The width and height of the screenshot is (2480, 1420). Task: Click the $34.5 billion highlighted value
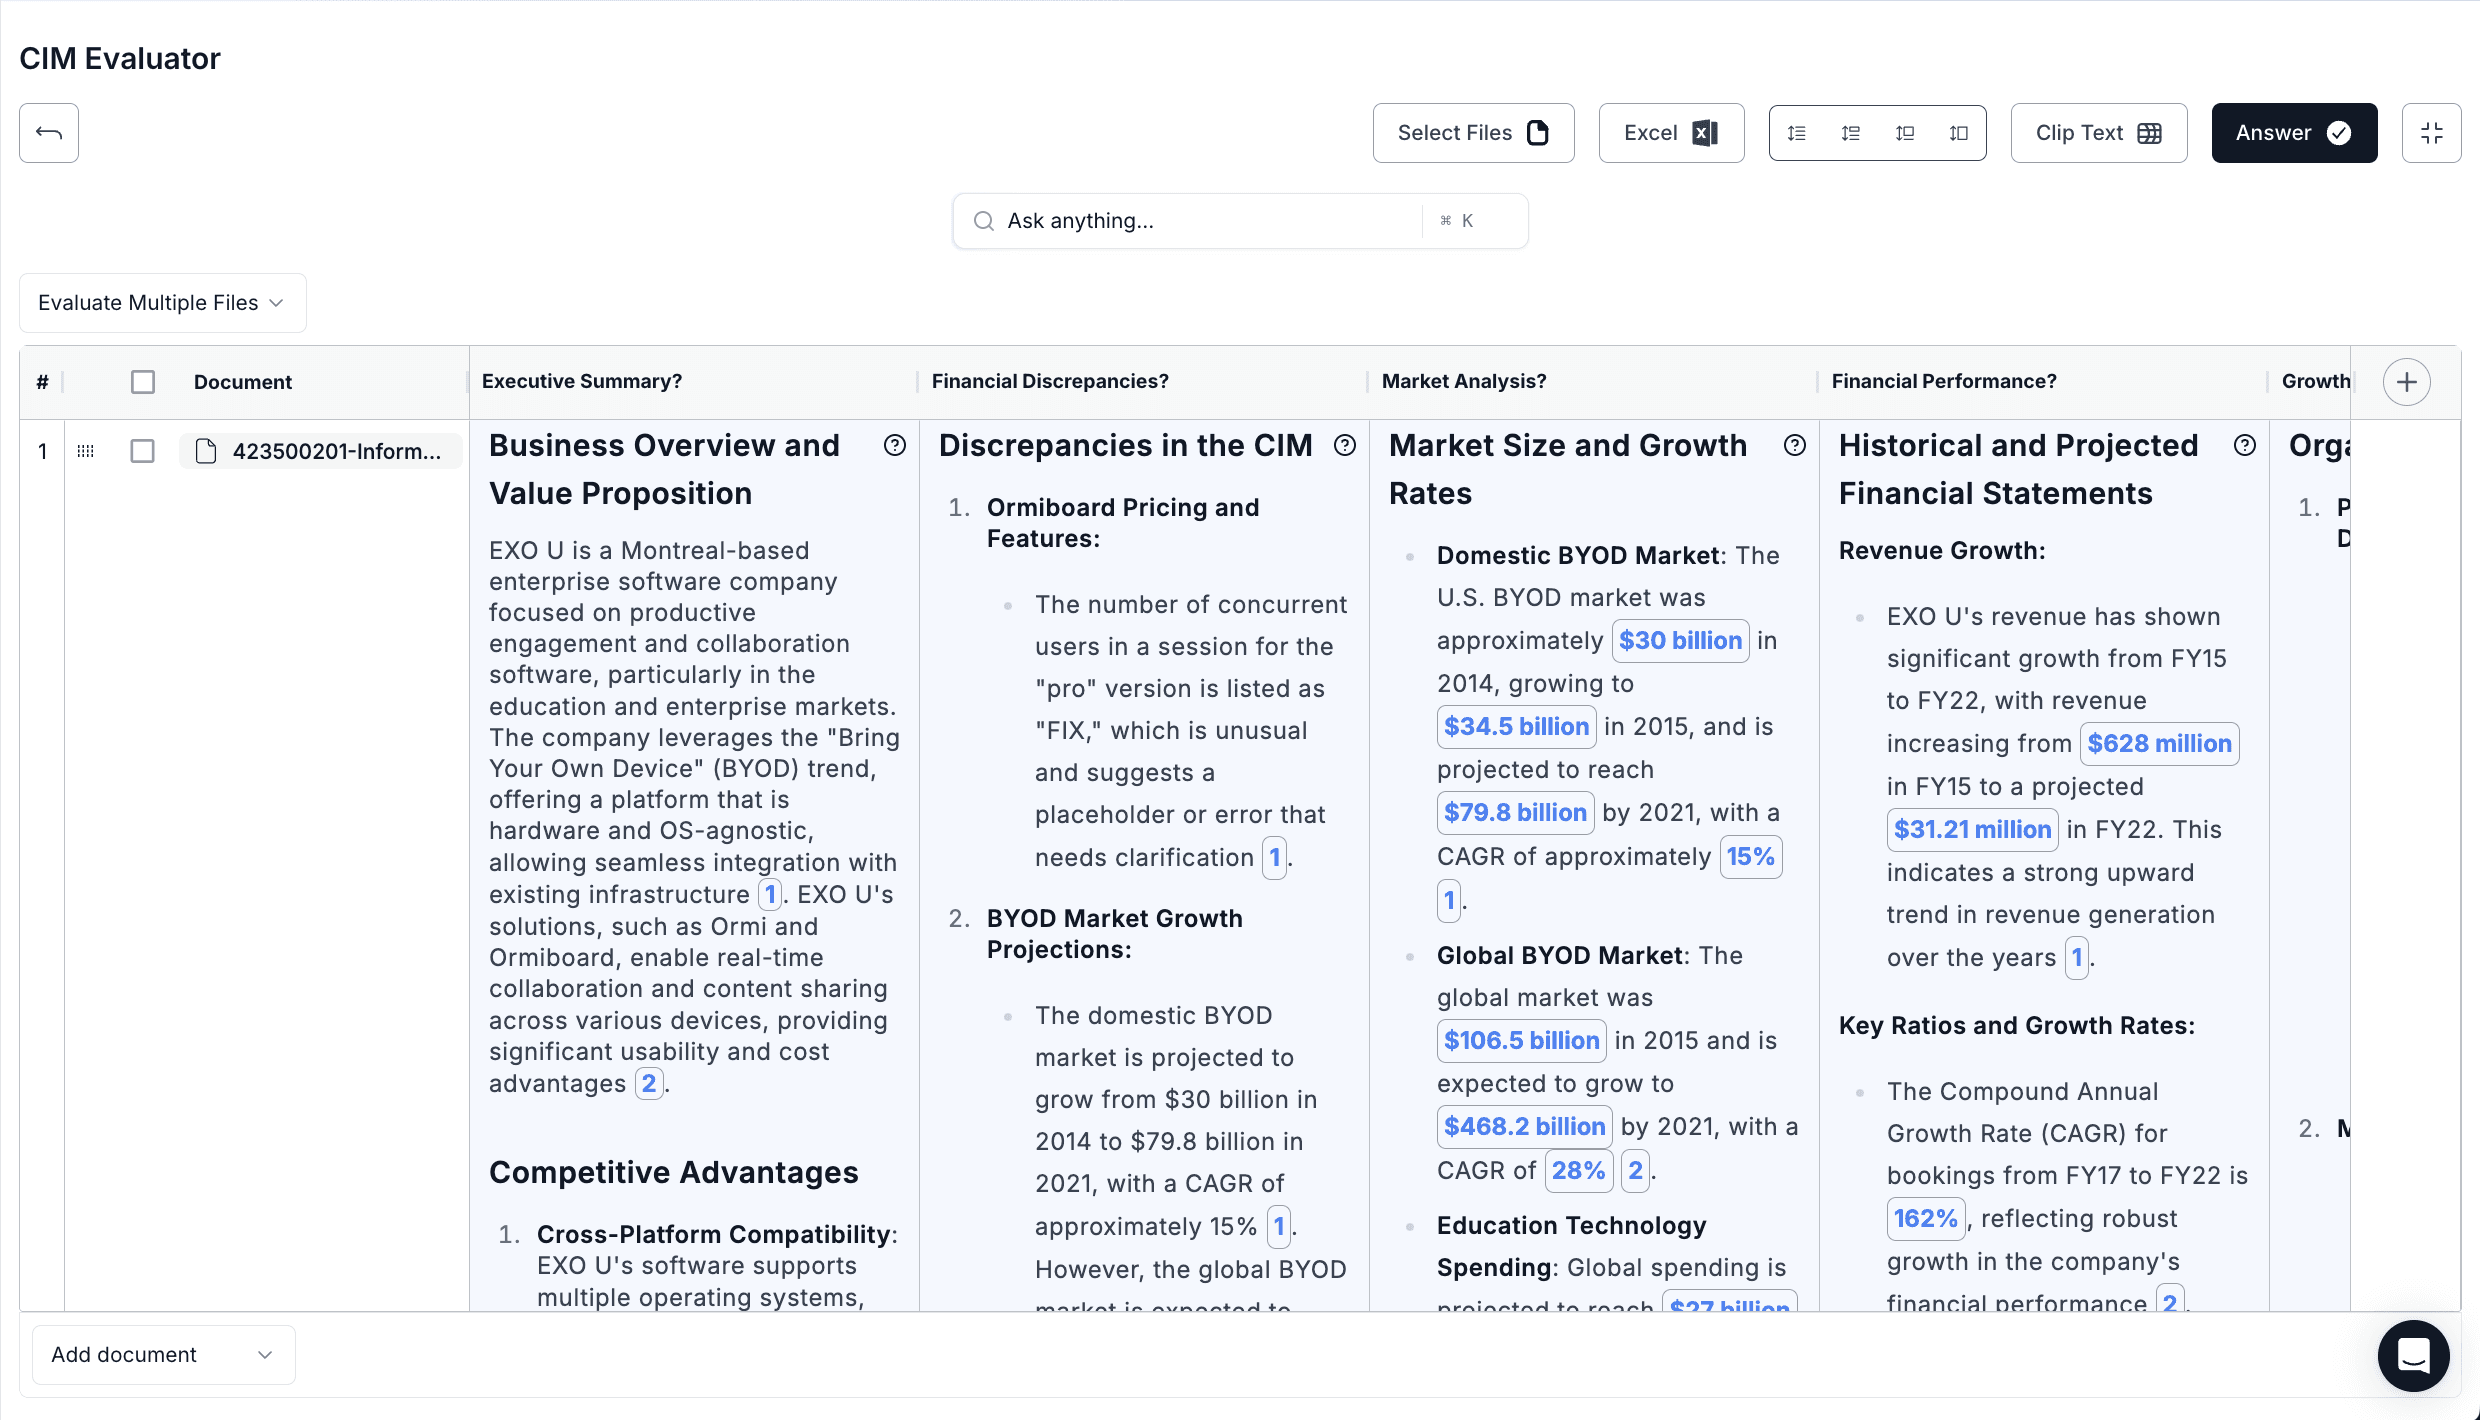1516,727
